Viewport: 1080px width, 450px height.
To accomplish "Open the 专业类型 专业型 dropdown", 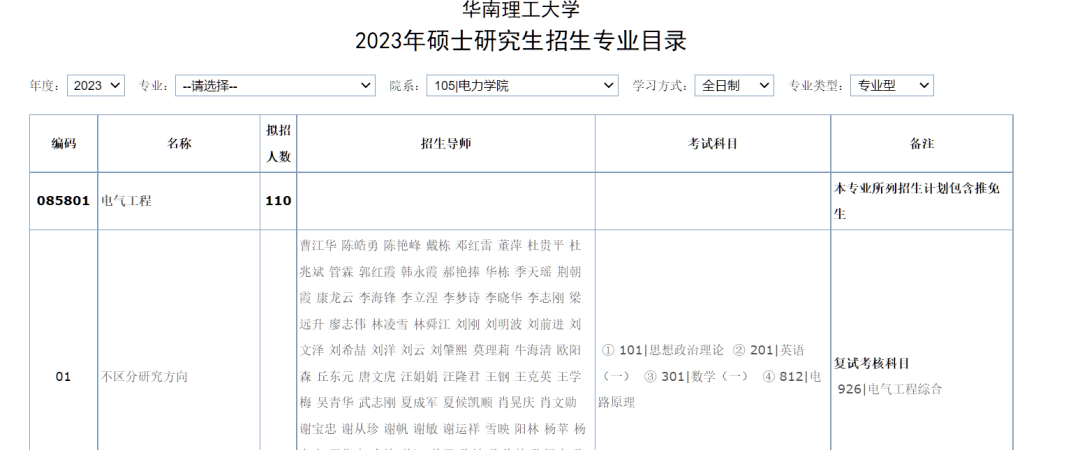I will pos(892,85).
